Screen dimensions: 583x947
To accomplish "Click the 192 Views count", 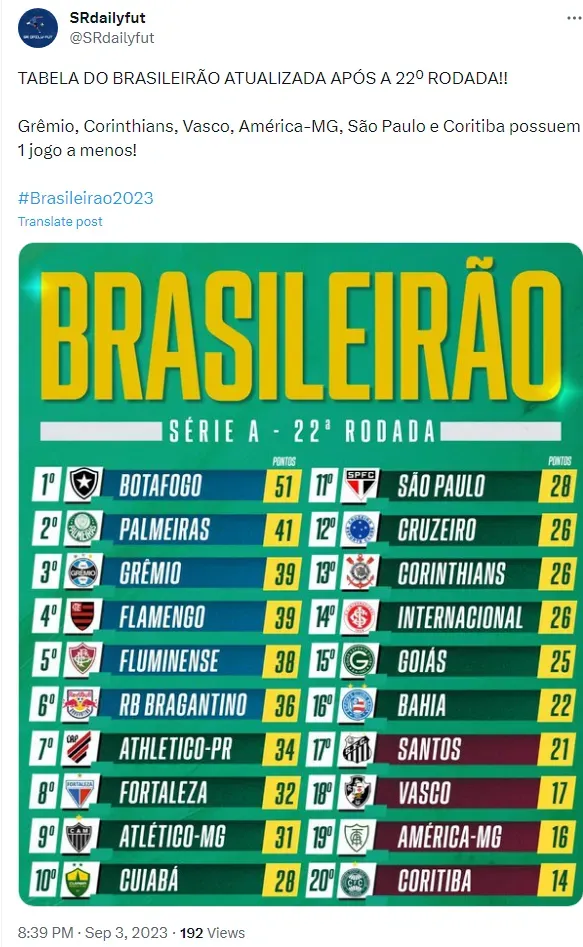I will (212, 933).
